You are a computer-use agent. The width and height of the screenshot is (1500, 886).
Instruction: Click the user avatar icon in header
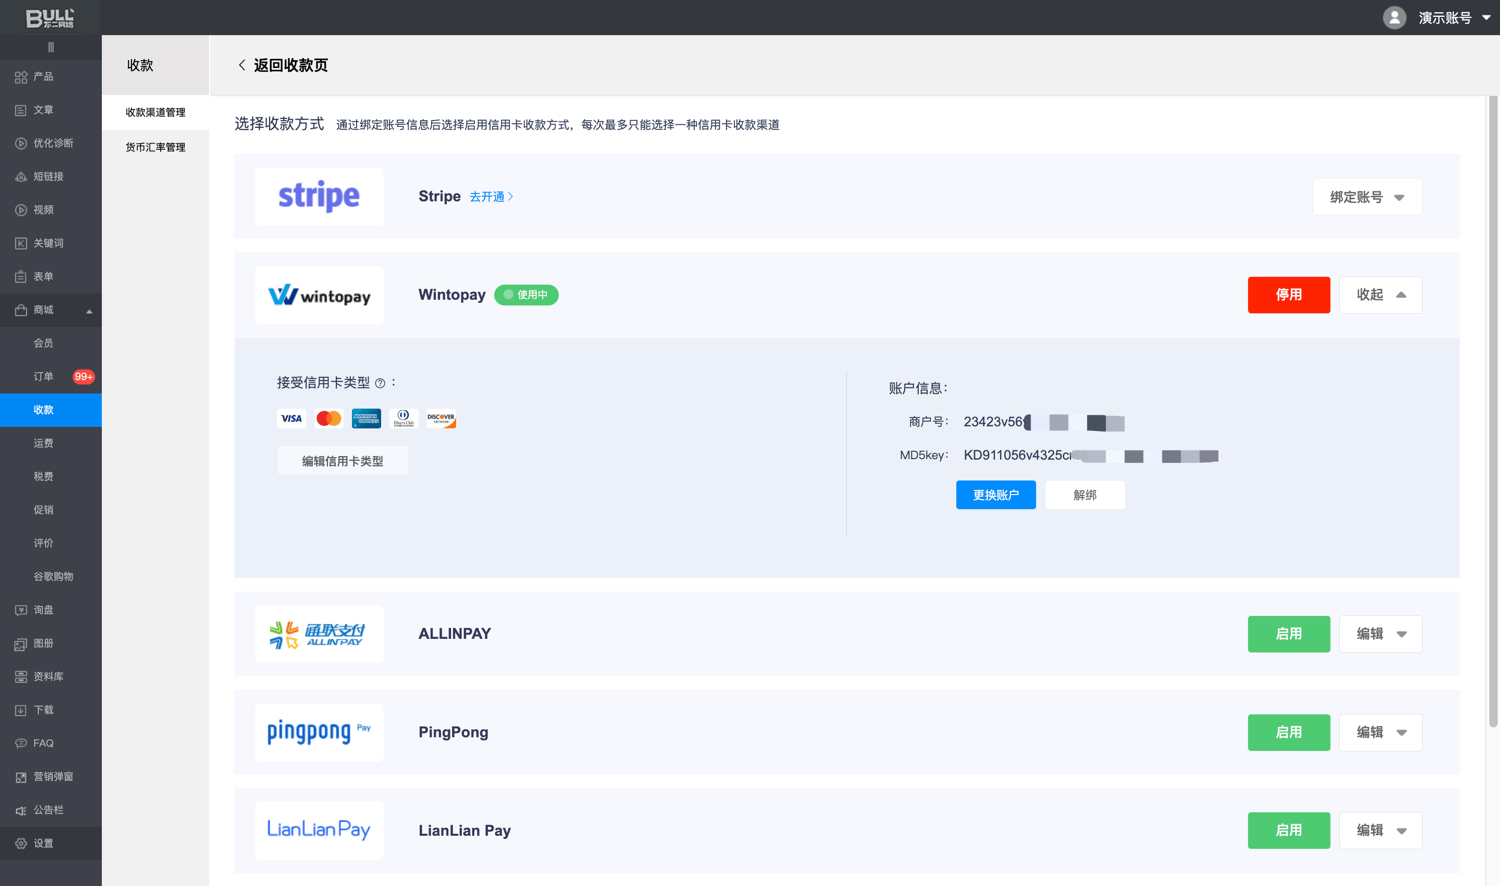click(1394, 17)
